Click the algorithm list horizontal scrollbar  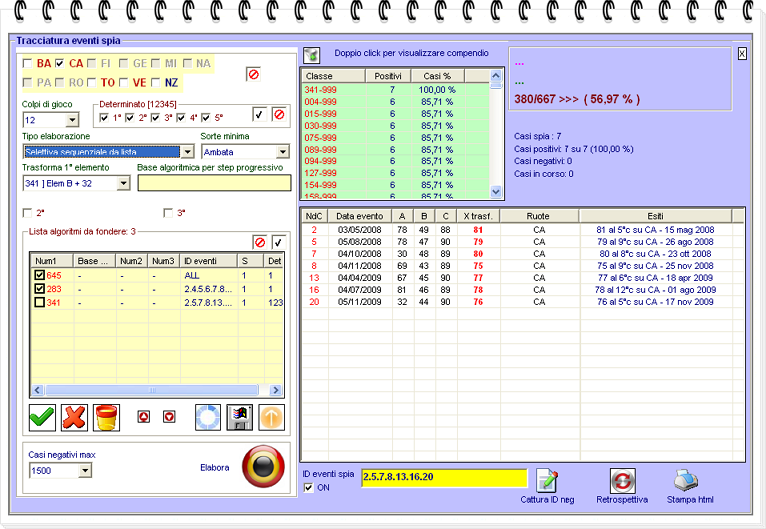pos(150,390)
